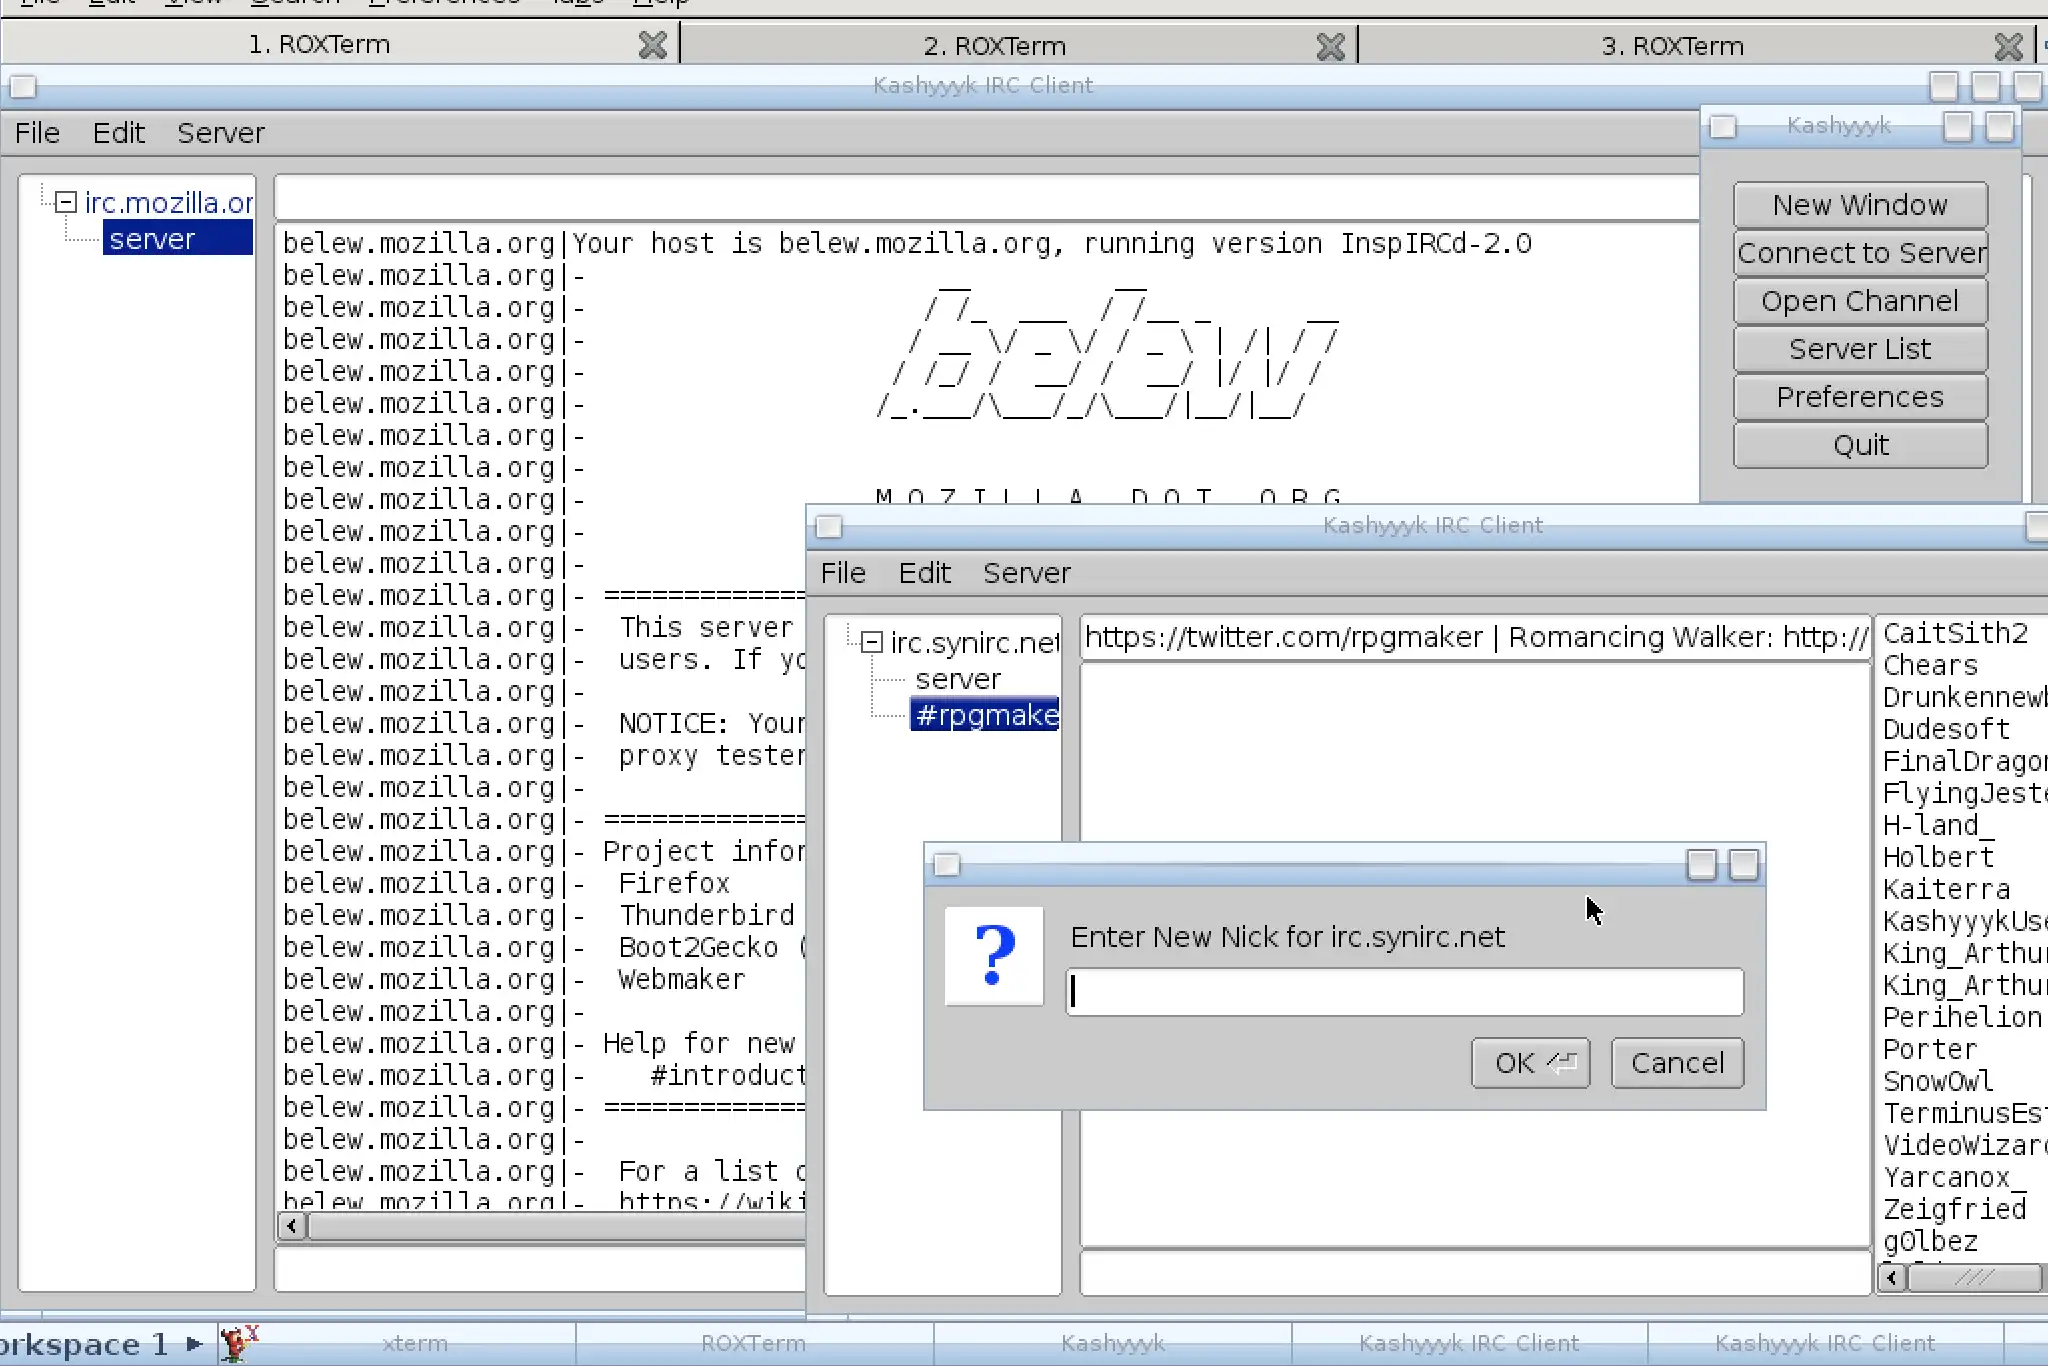Click the Open Channel button
The image size is (2048, 1366).
[1860, 301]
